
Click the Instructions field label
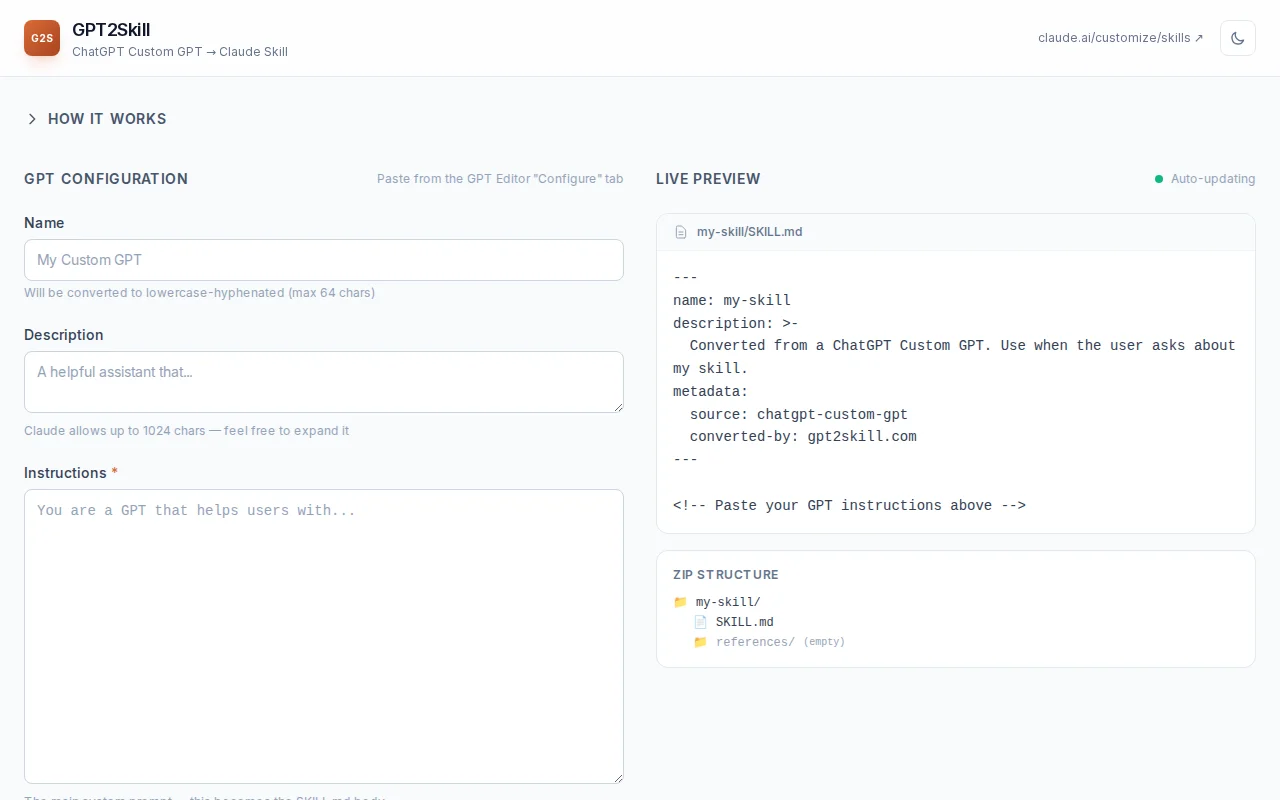(71, 473)
